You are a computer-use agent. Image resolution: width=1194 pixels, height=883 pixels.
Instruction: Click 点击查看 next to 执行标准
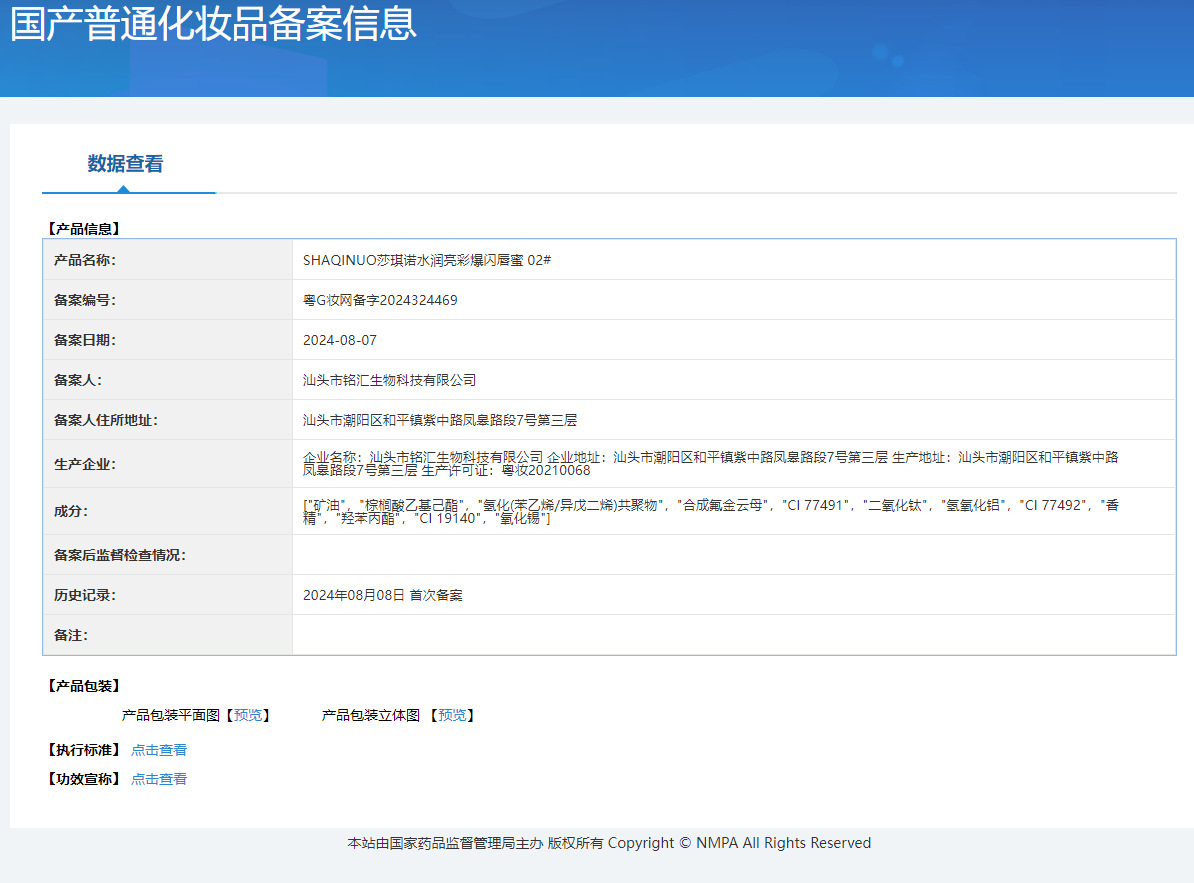pos(159,750)
